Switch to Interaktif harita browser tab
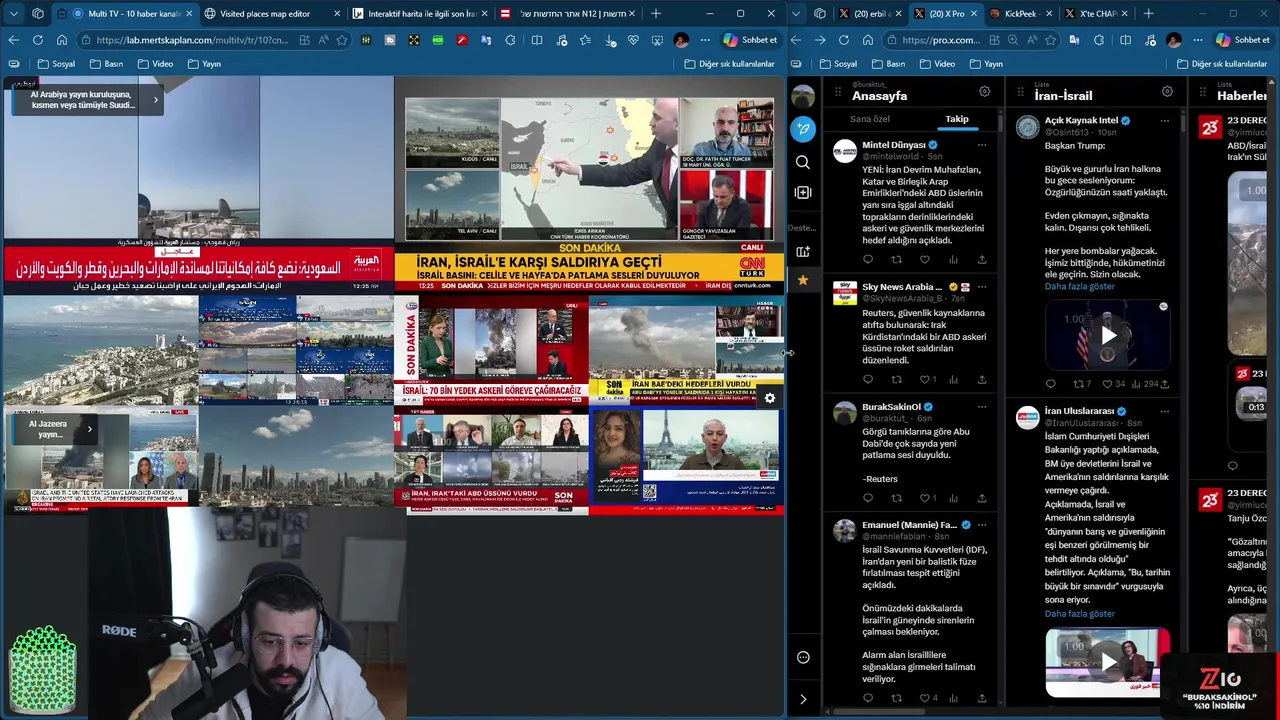 pos(421,14)
